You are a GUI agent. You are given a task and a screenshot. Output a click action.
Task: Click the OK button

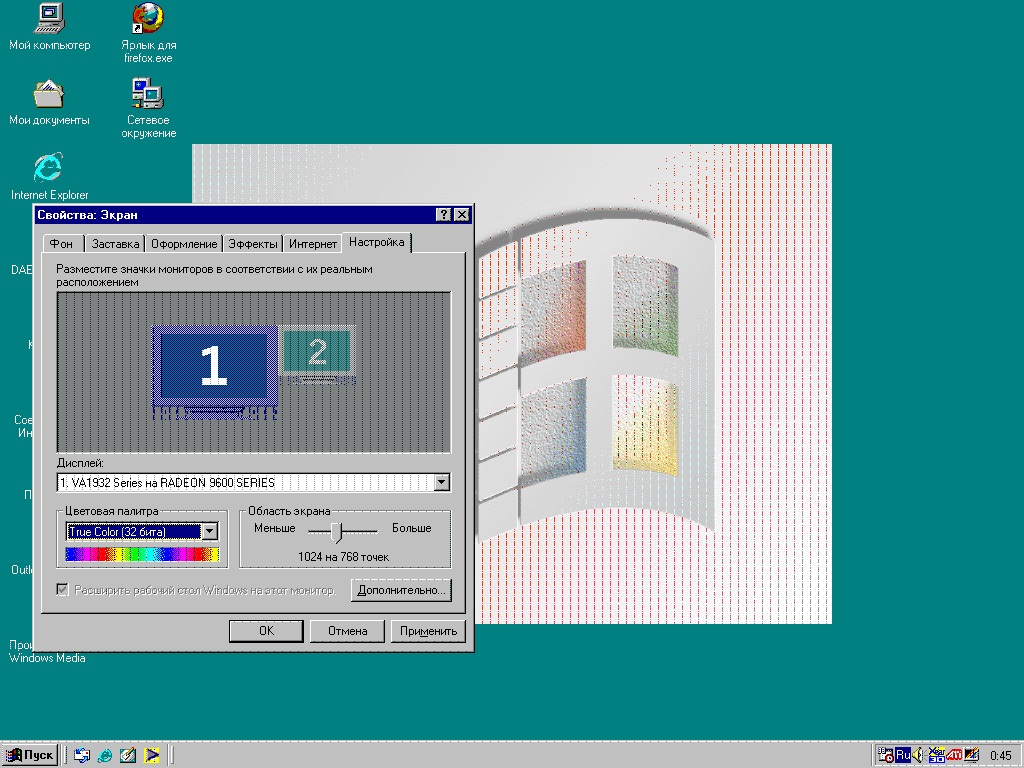pos(266,631)
